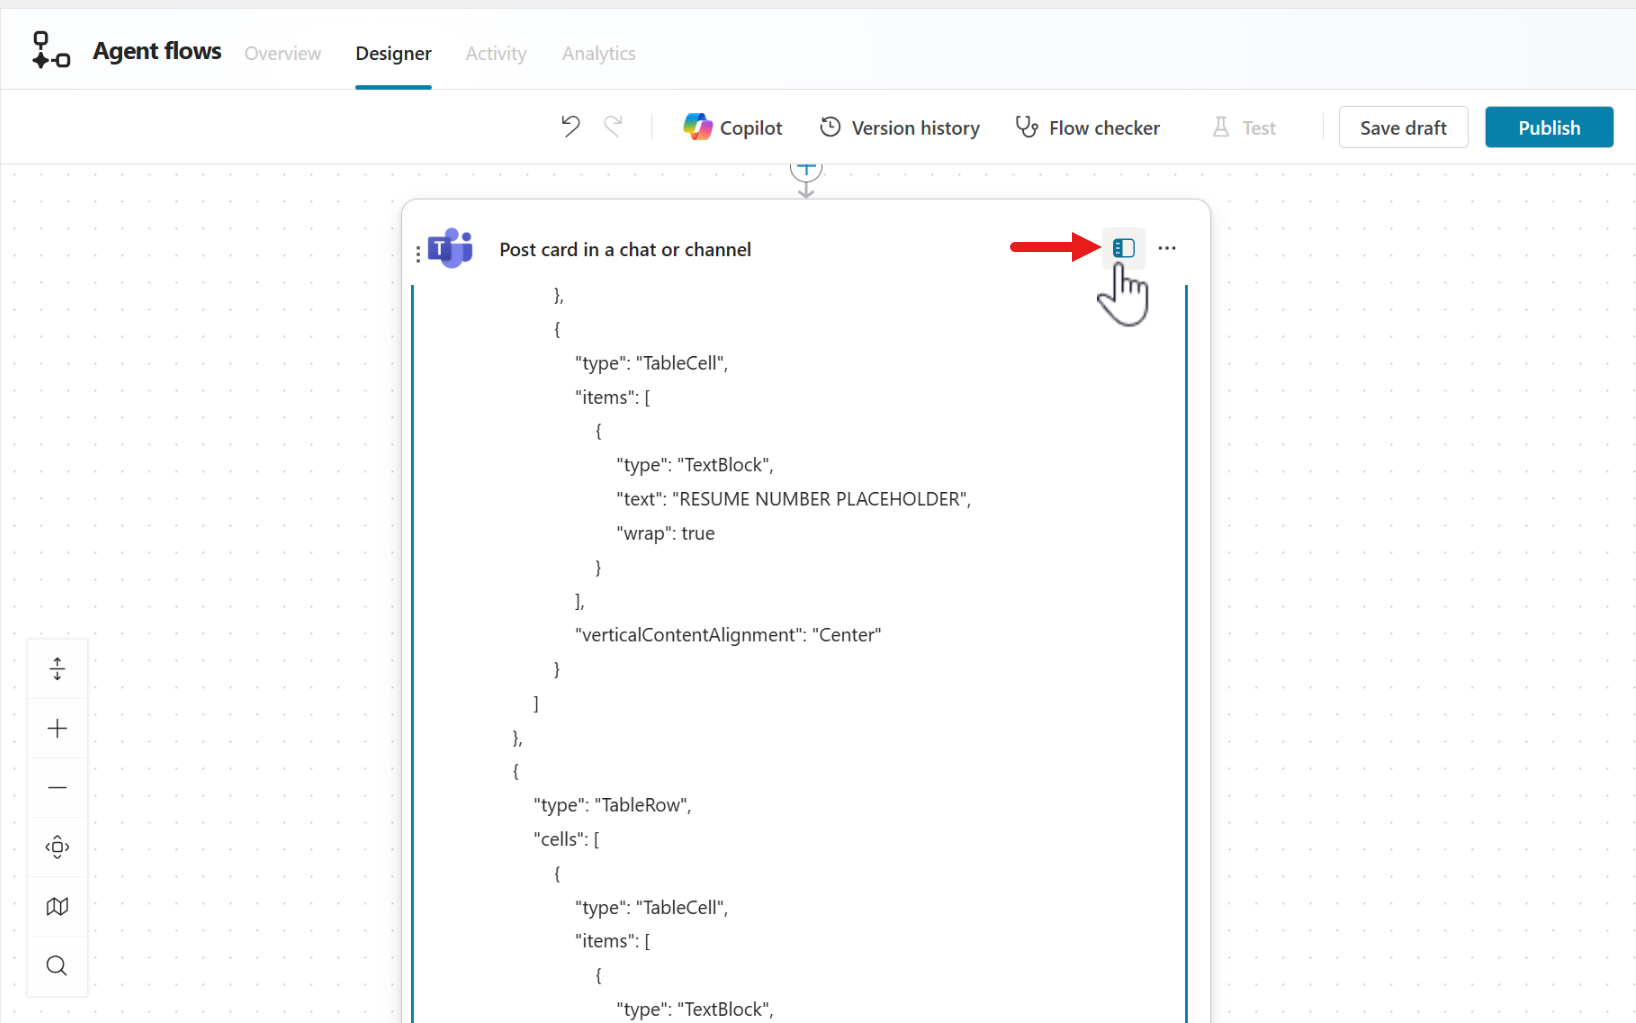1636x1023 pixels.
Task: Toggle the action side panel icon
Action: pyautogui.click(x=1123, y=248)
